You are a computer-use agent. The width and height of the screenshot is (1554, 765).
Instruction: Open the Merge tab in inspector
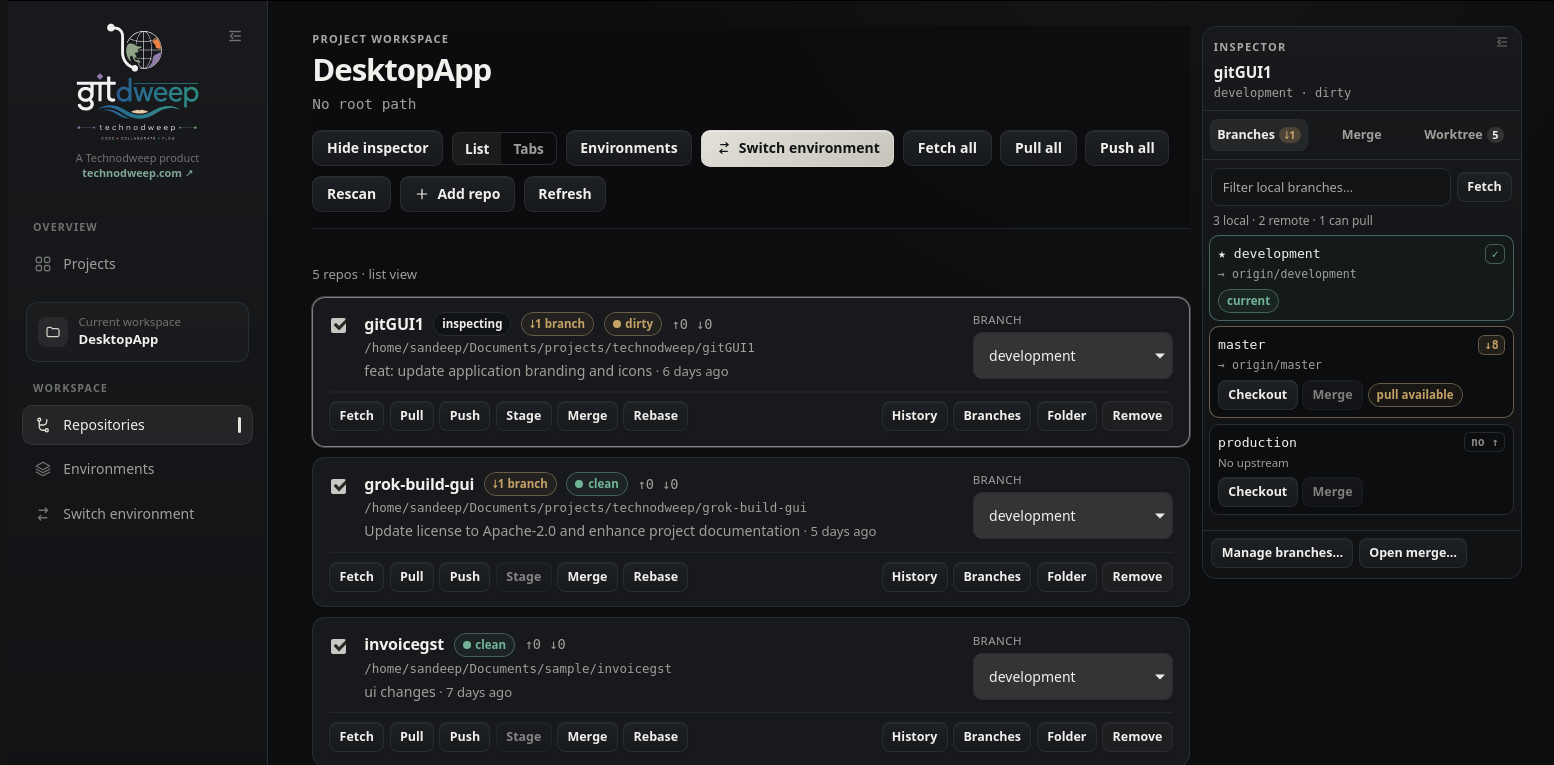pos(1361,135)
